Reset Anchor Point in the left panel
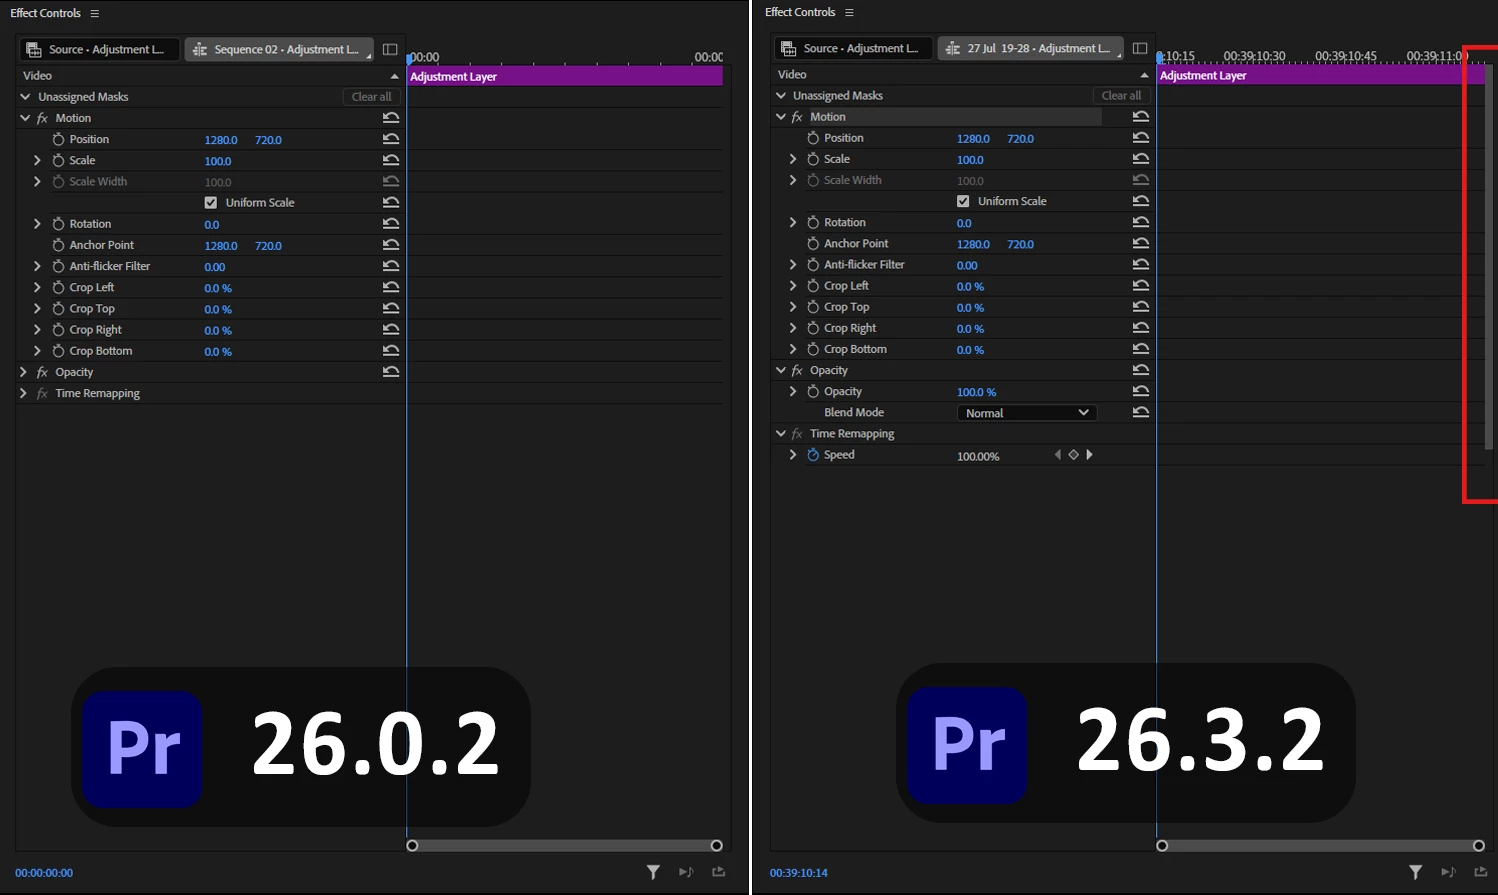 391,245
